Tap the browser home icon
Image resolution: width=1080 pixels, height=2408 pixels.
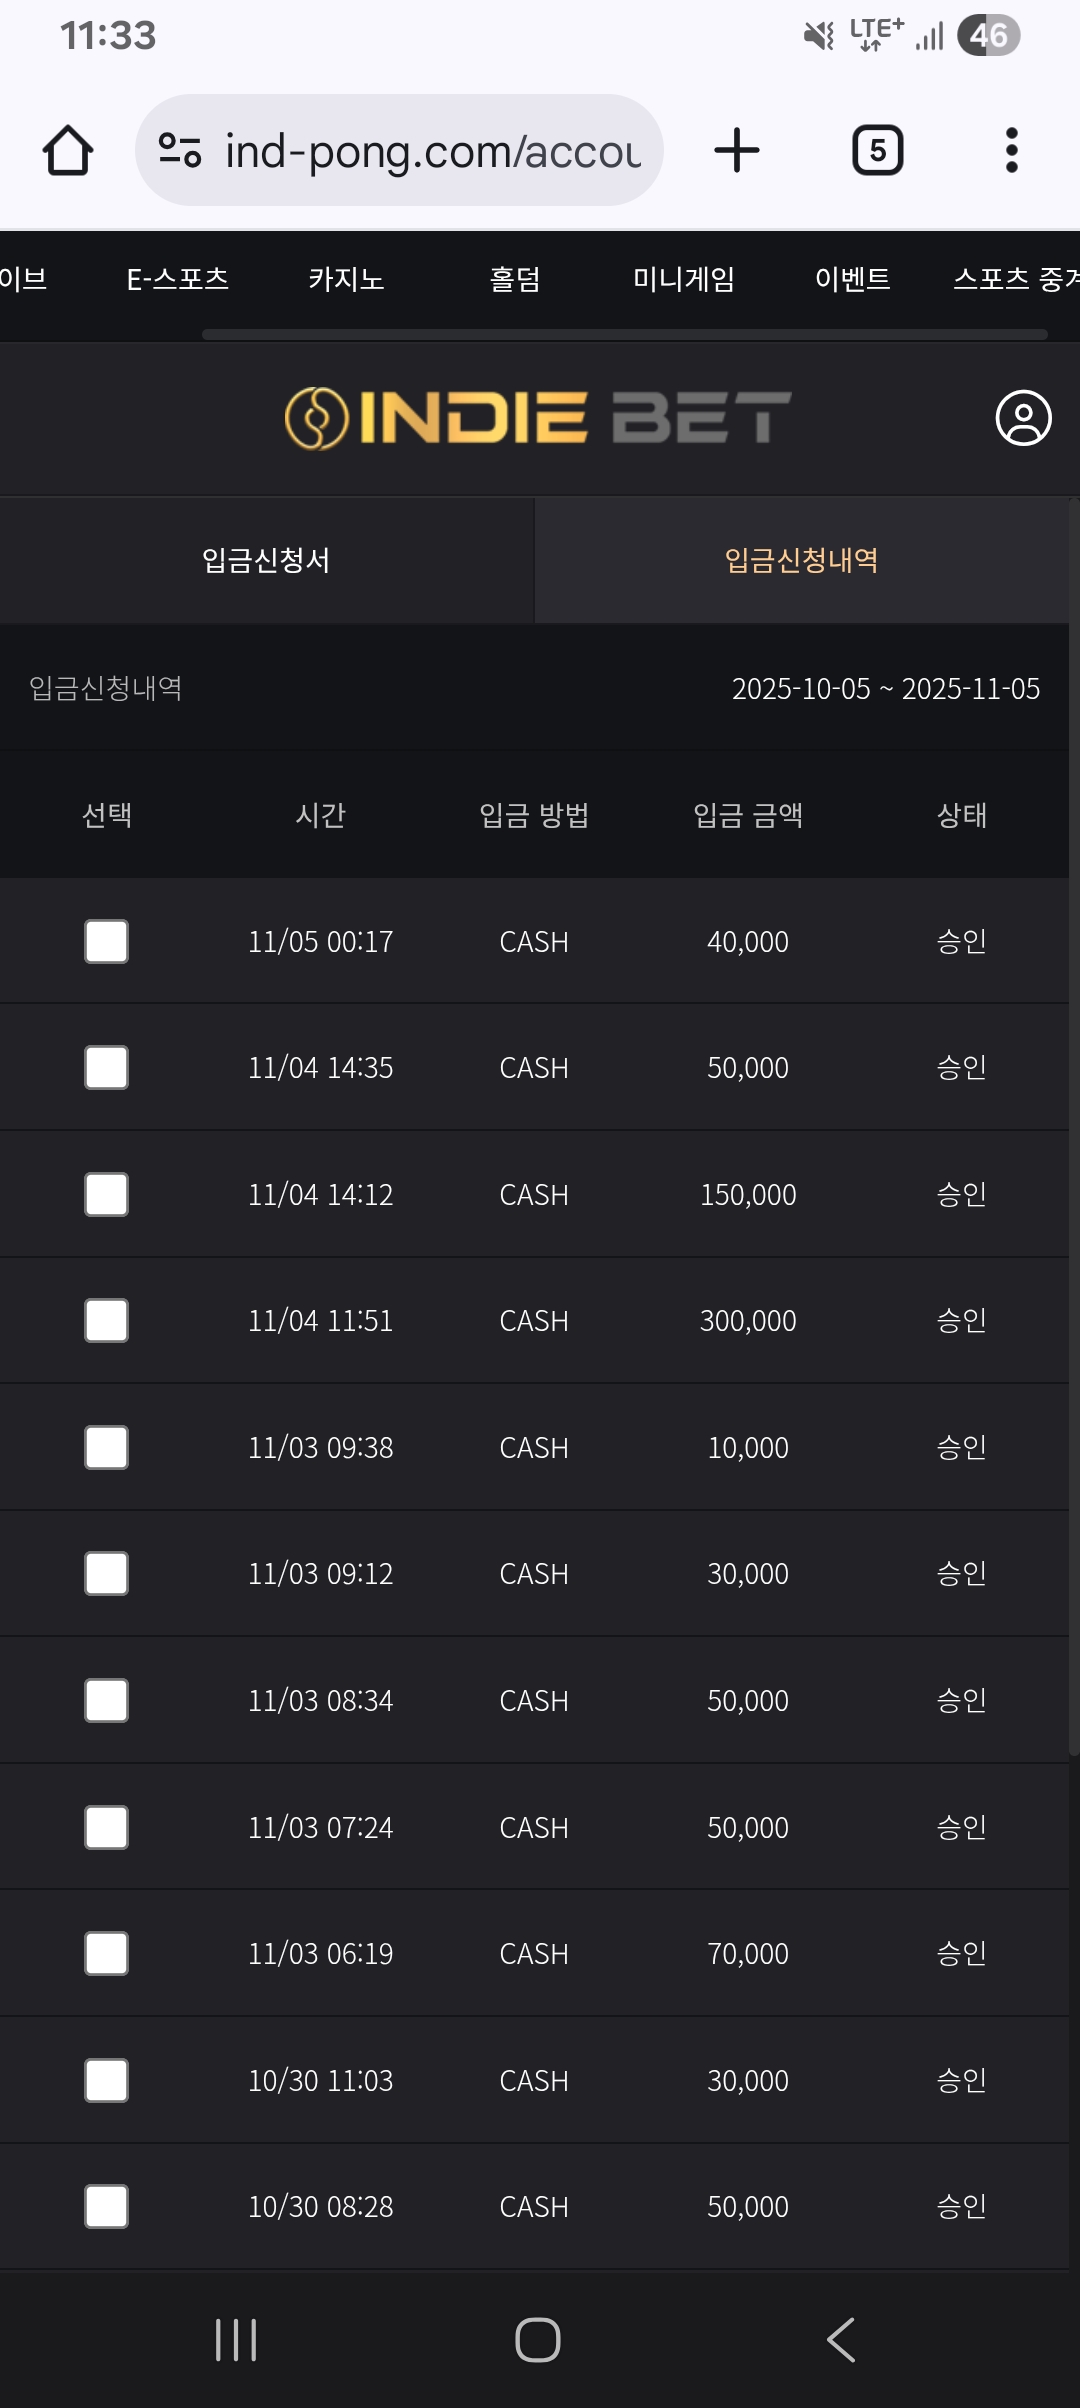[x=68, y=151]
